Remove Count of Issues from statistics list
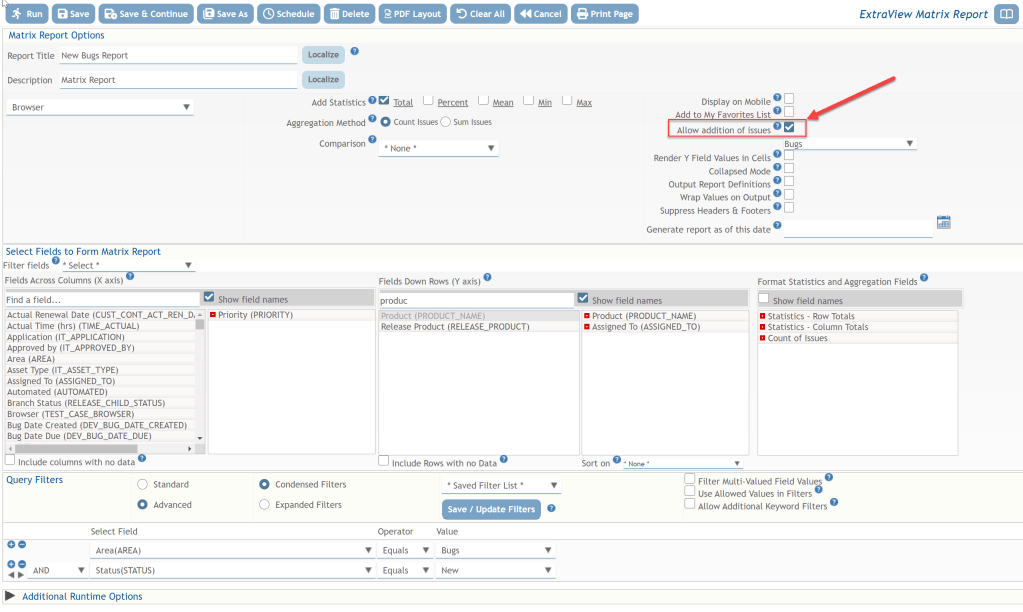Image resolution: width=1023 pixels, height=612 pixels. [x=762, y=338]
